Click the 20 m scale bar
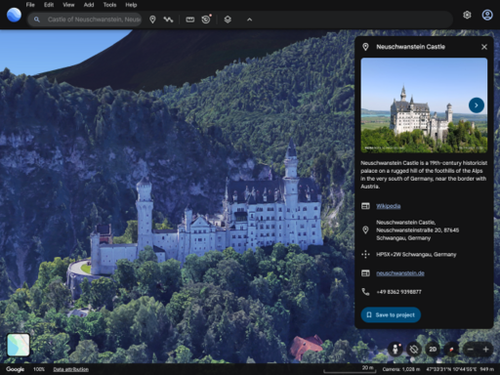Viewport: 500px width, 375px height. click(x=349, y=369)
